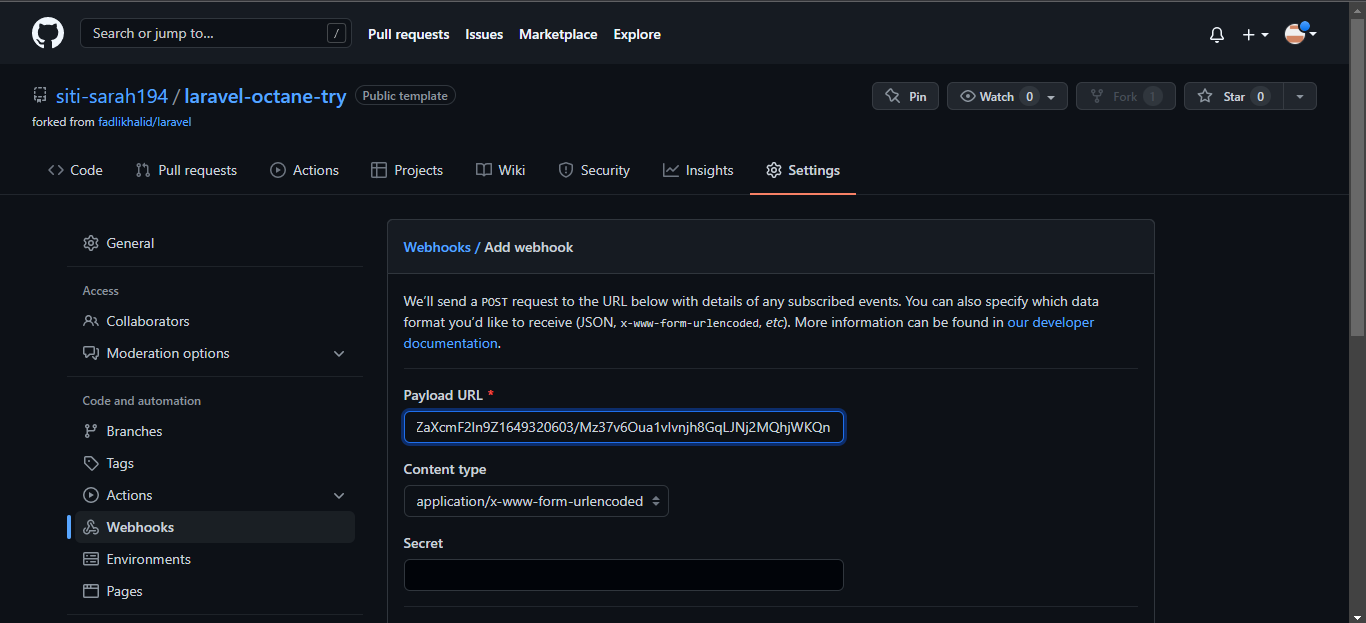
Task: Open Issues in top navigation
Action: [x=484, y=34]
